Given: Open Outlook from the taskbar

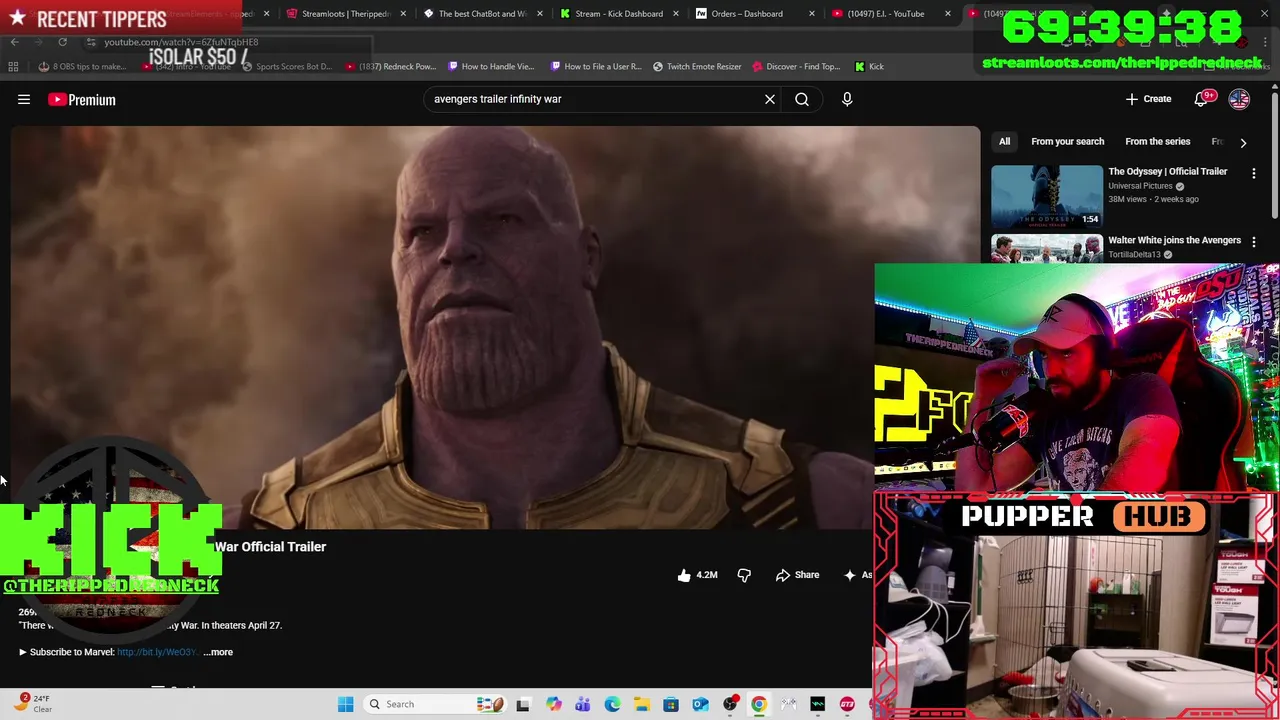Looking at the screenshot, I should tap(700, 704).
